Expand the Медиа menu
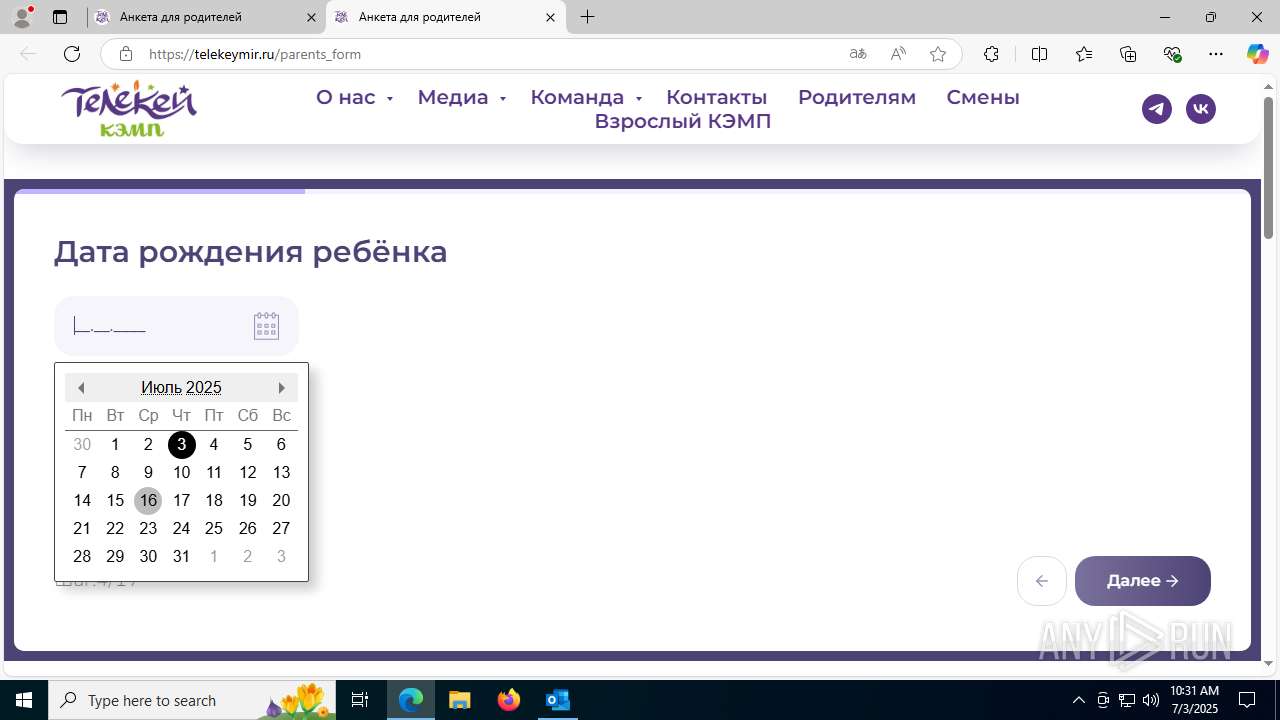Viewport: 1280px width, 720px height. (x=461, y=97)
